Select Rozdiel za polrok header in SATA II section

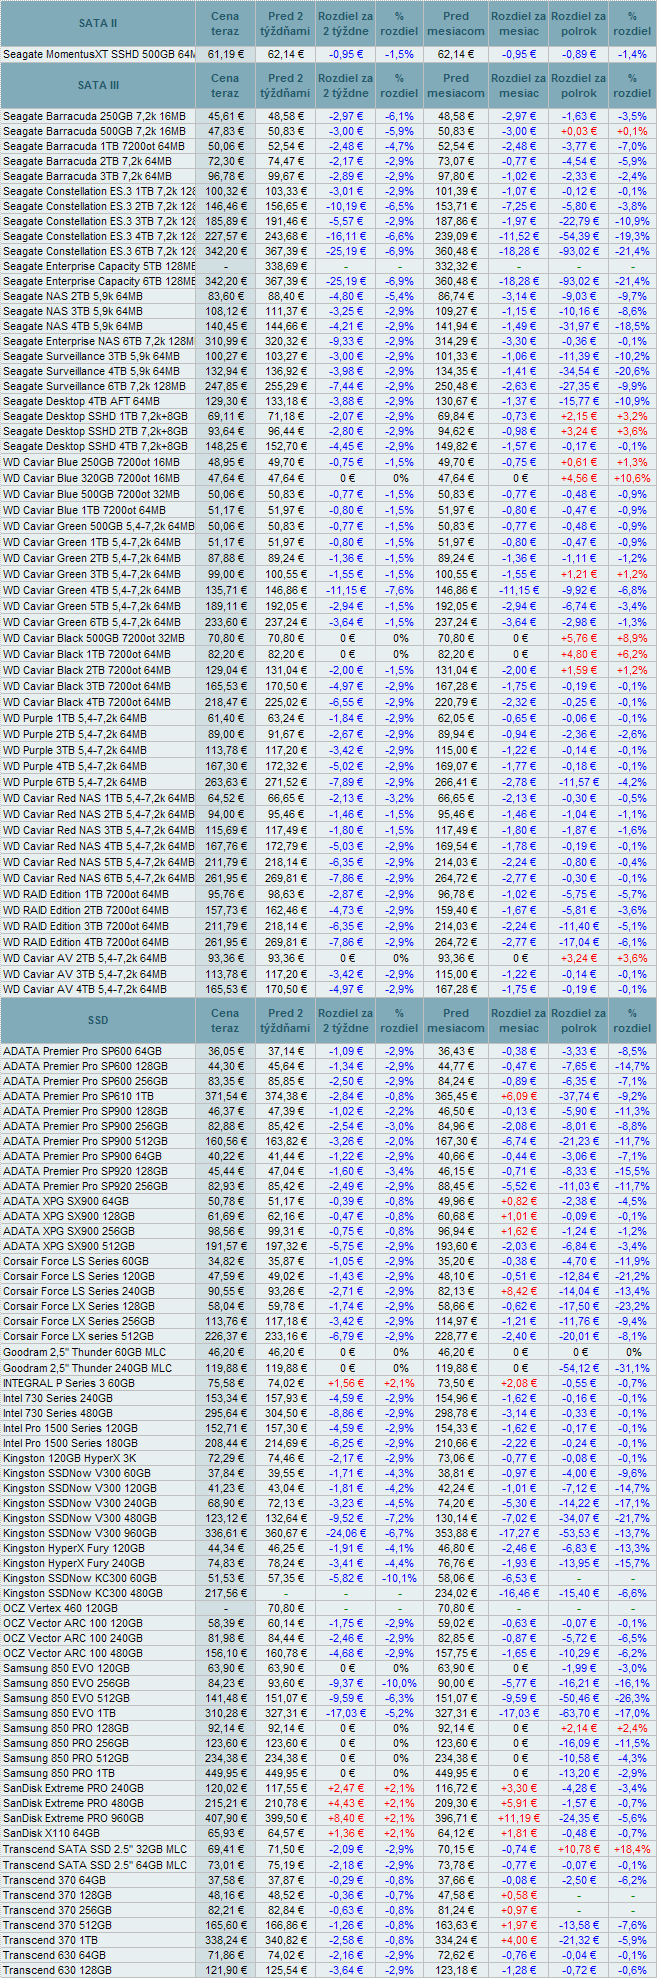point(578,23)
